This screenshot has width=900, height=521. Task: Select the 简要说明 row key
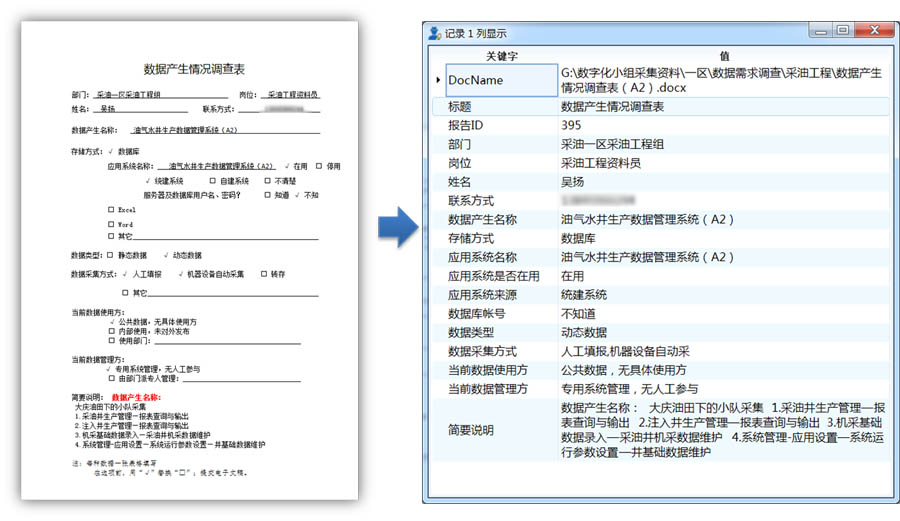click(x=471, y=430)
